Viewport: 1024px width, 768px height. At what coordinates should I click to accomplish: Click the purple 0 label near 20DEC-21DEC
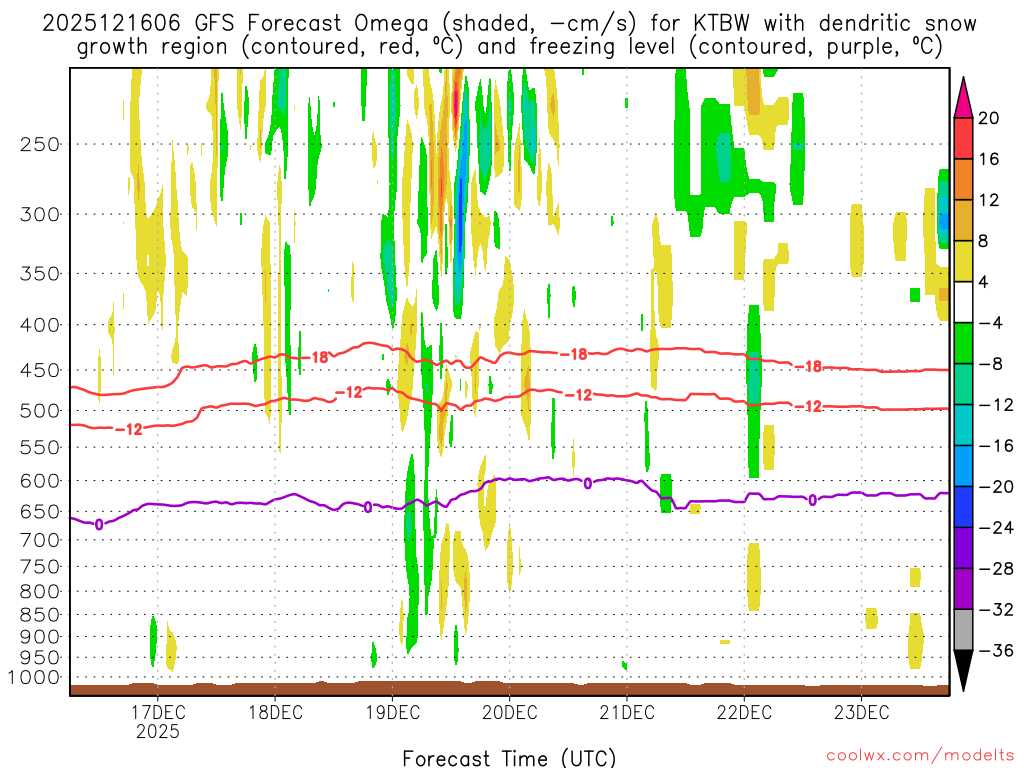click(588, 483)
